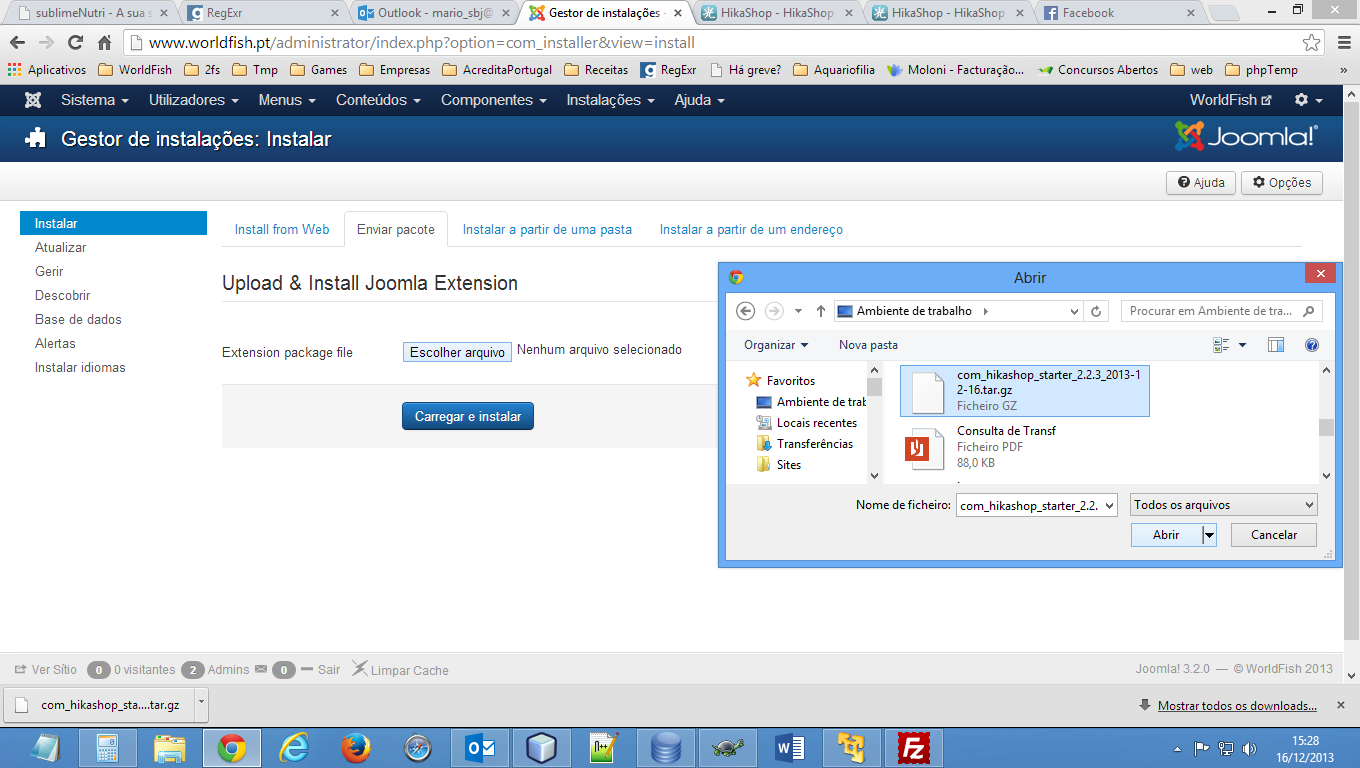Open the Mostrar todos os downloads link
Viewport: 1360px width, 768px height.
click(1237, 706)
